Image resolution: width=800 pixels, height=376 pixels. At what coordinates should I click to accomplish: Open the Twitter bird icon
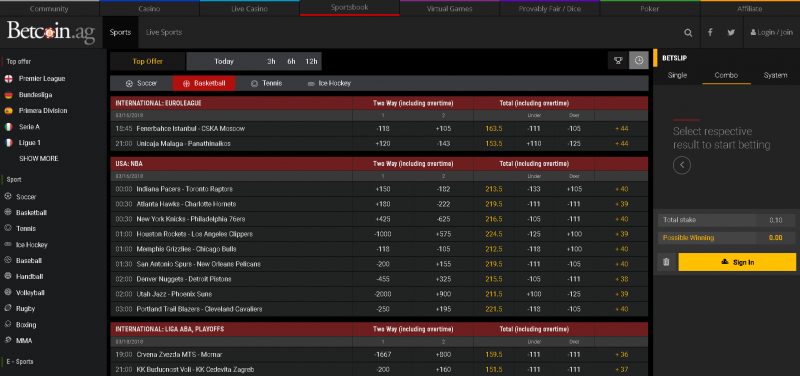[x=731, y=32]
